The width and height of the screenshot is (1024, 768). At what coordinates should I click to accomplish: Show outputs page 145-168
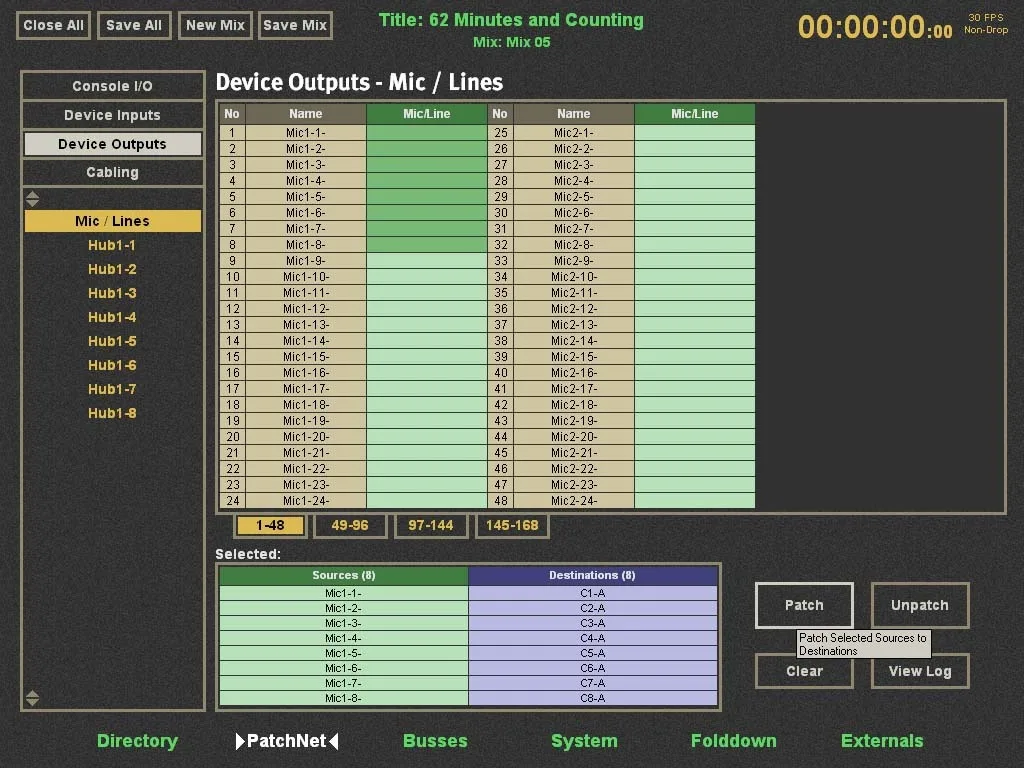tap(512, 525)
